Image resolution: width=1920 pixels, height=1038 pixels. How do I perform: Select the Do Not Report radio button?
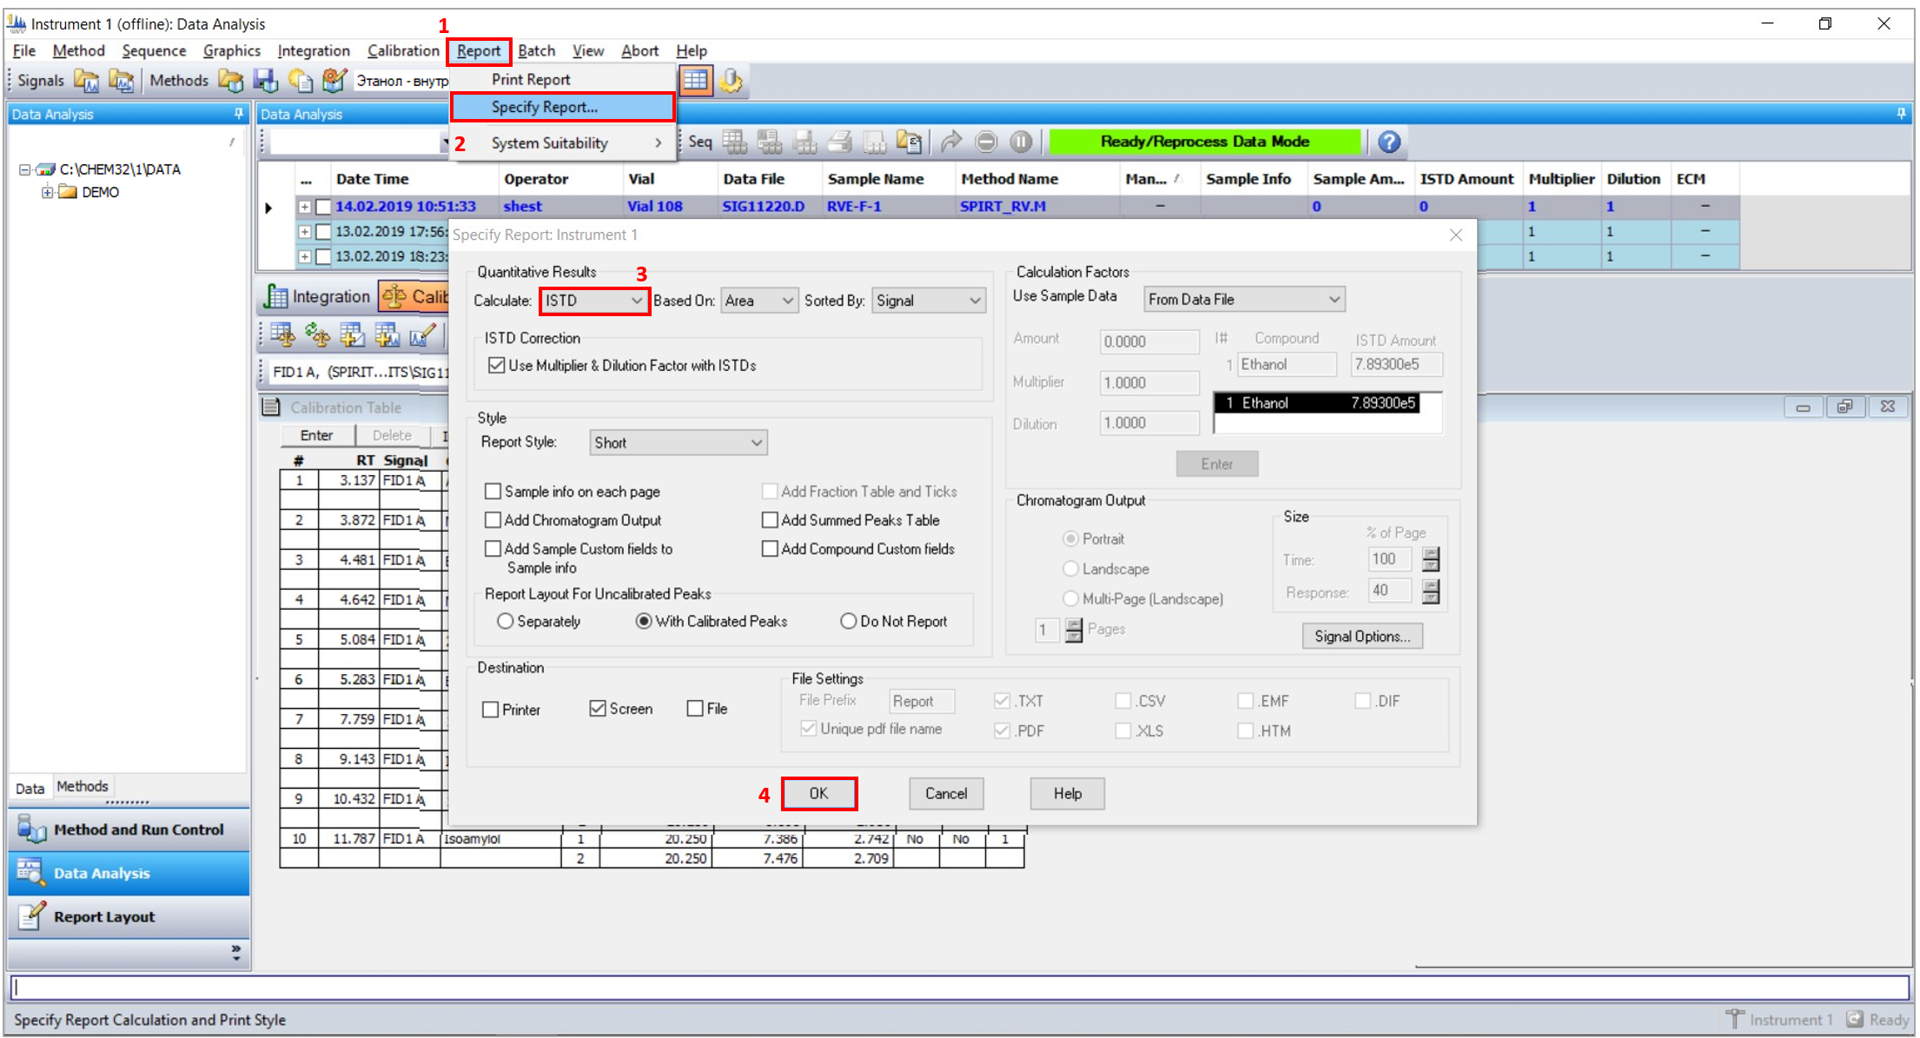848,621
